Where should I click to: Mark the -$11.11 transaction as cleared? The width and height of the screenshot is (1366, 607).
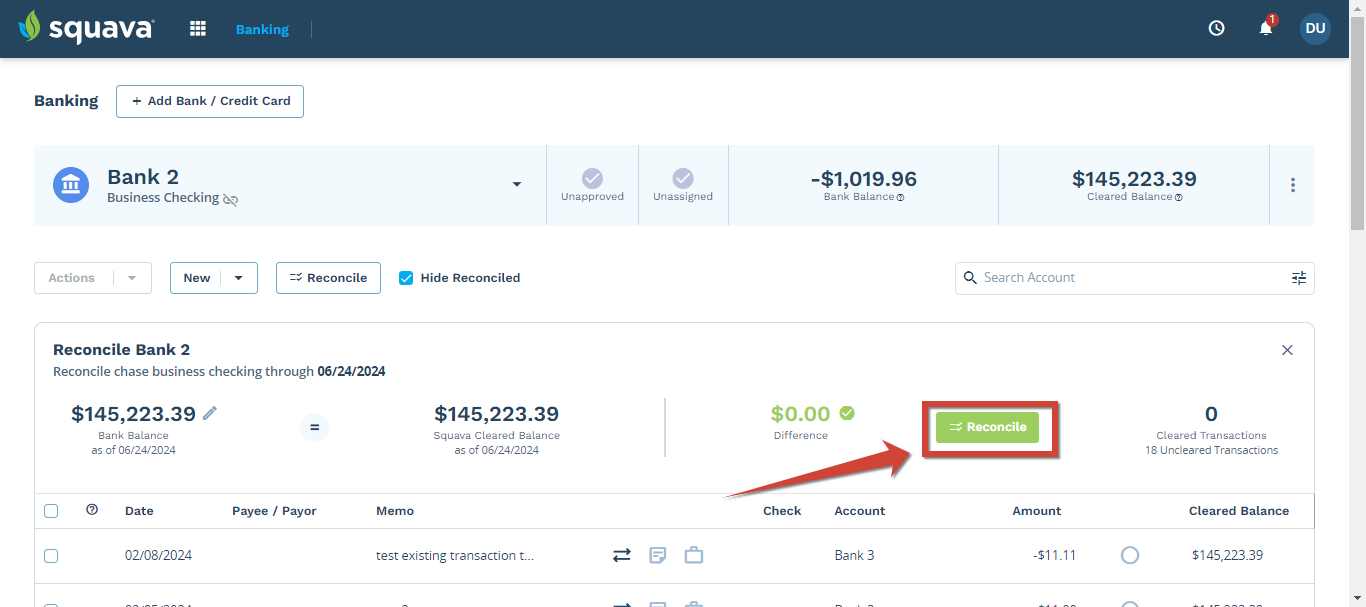tap(1130, 555)
